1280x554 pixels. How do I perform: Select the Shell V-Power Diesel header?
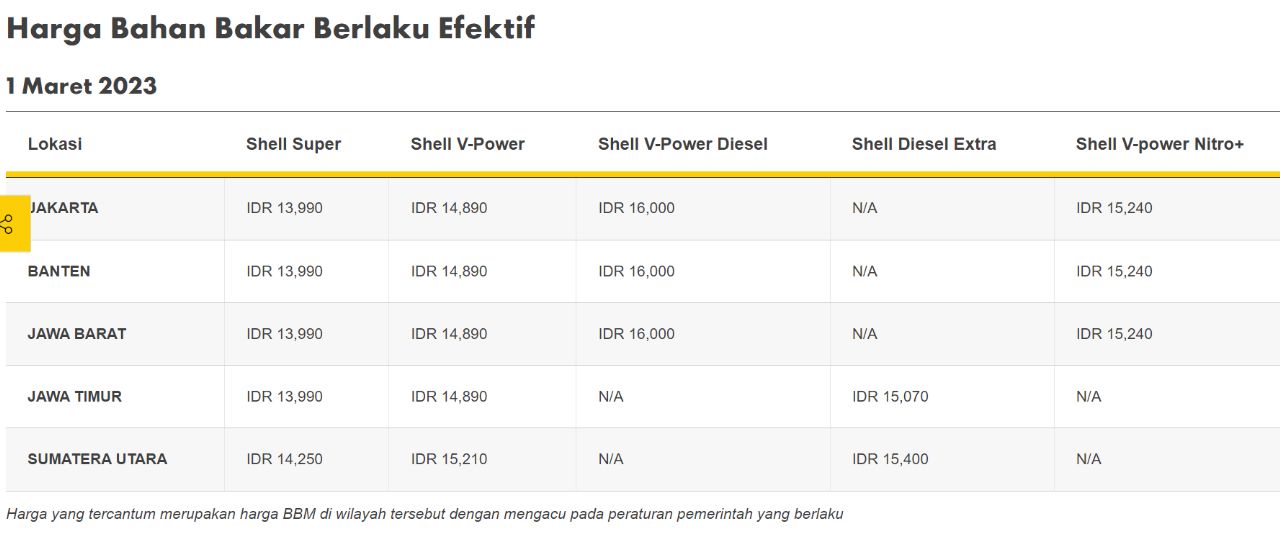coord(683,144)
